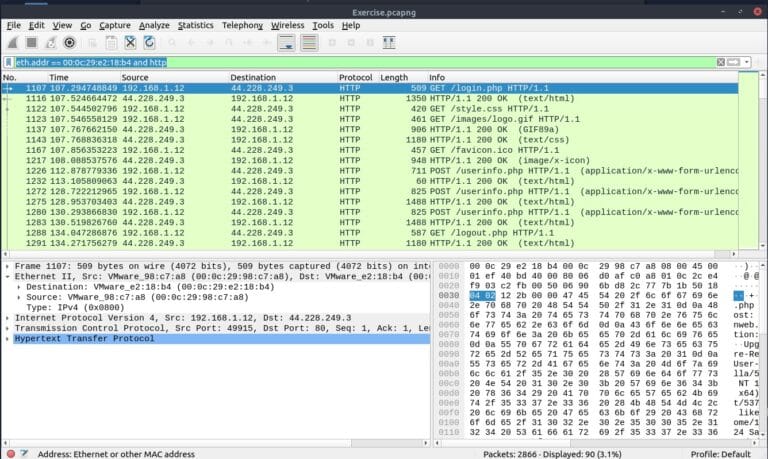Viewport: 768px width, 459px height.
Task: Open the Analyze menu
Action: 154,25
